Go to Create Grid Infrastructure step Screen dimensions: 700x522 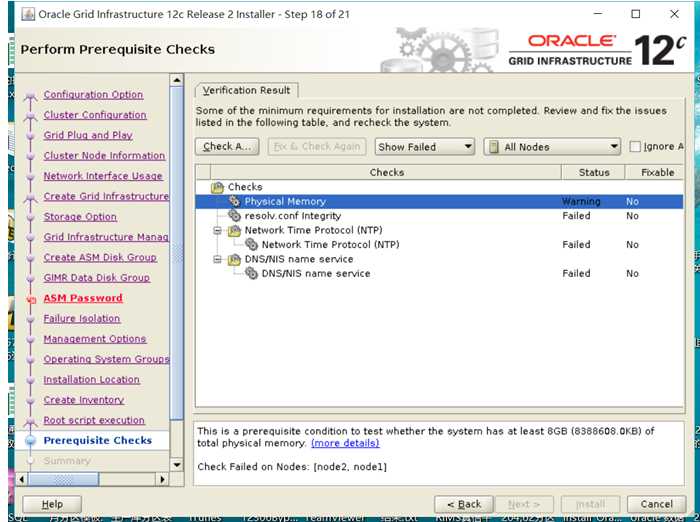(106, 196)
